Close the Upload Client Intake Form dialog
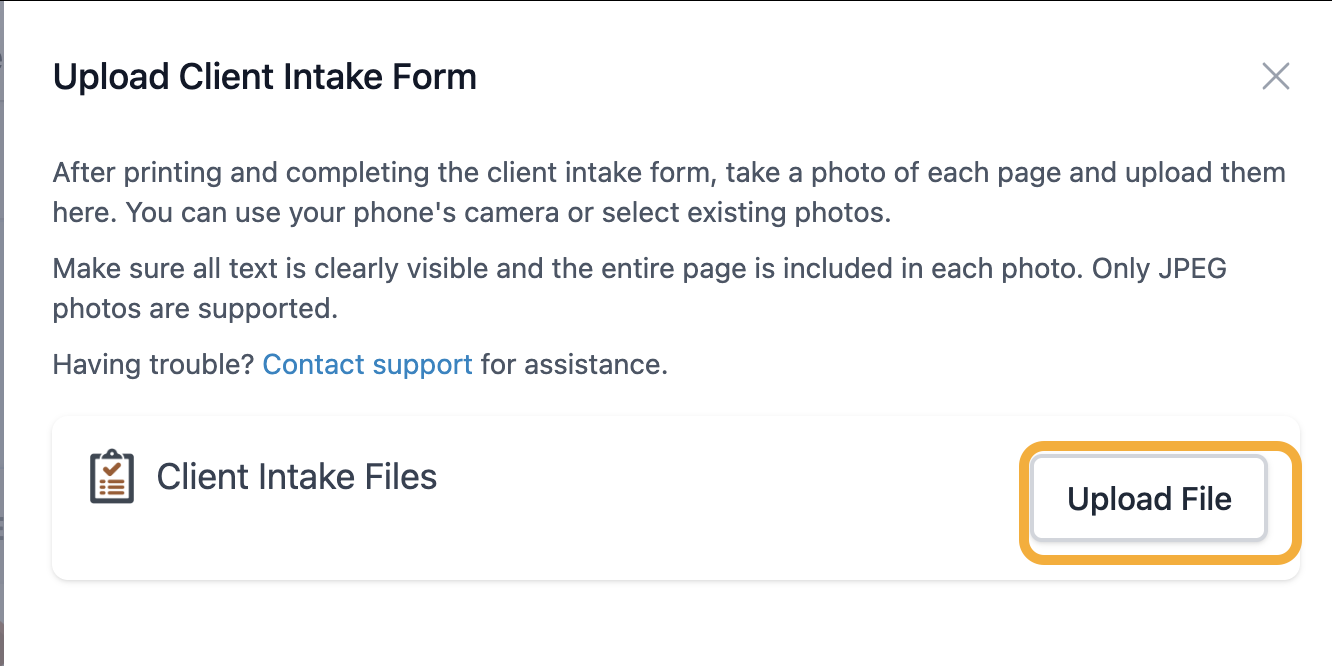This screenshot has height=666, width=1332. 1275,76
